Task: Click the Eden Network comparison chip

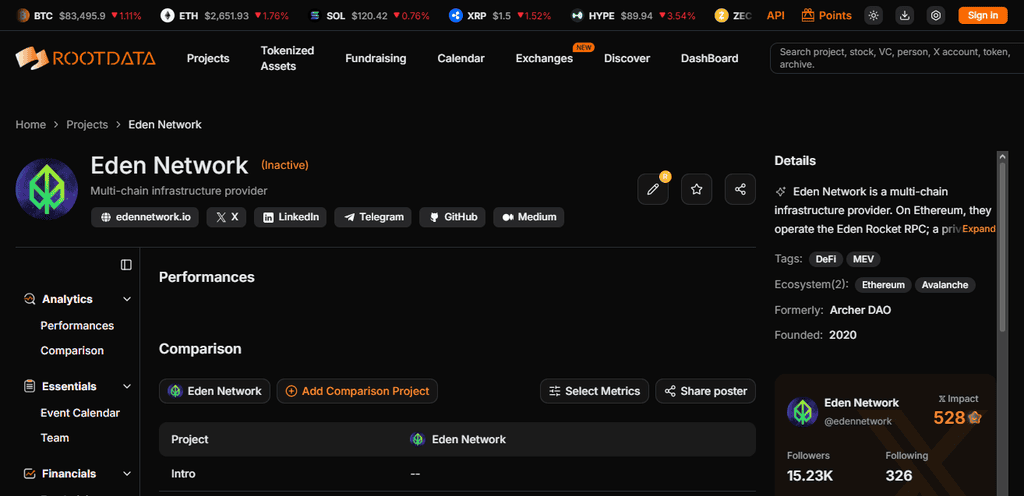Action: (214, 391)
